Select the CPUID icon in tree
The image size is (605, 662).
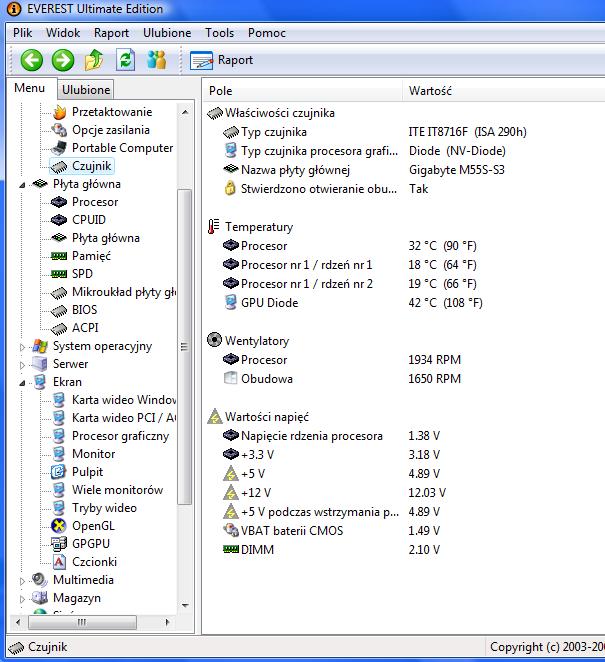(59, 220)
